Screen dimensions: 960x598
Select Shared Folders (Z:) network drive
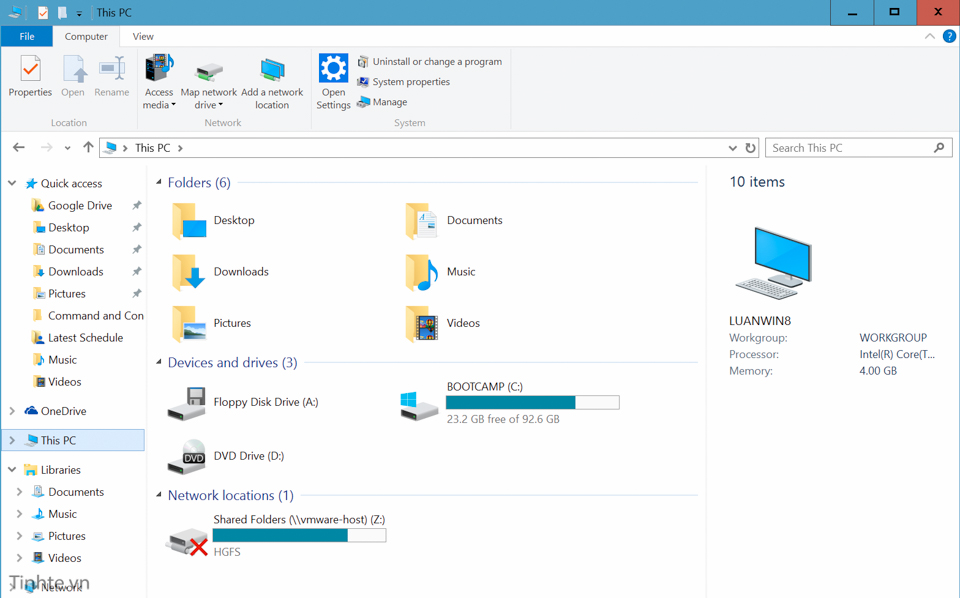pos(276,536)
